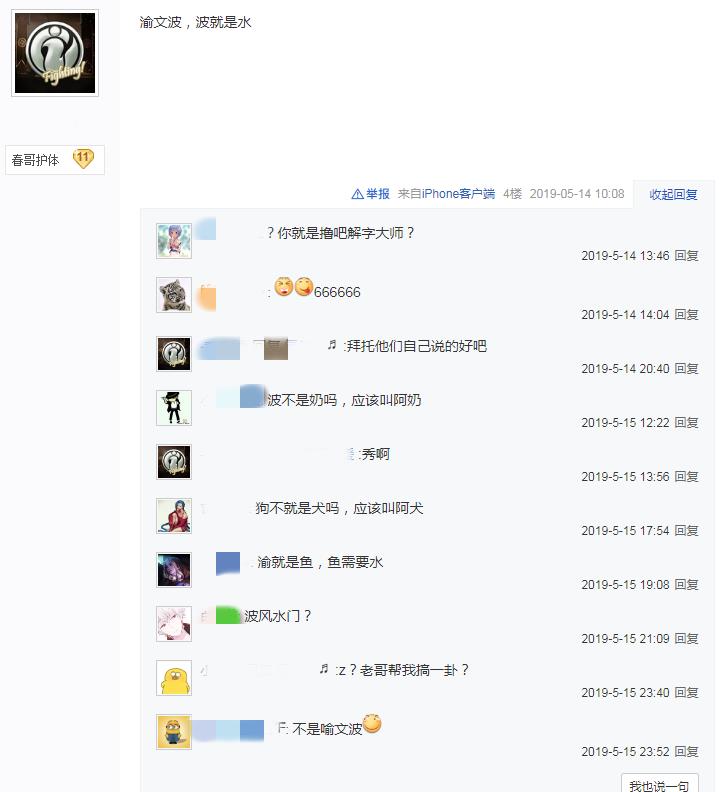Image resolution: width=722 pixels, height=792 pixels.
Task: Reply to the 13:46 comment
Action: point(687,256)
